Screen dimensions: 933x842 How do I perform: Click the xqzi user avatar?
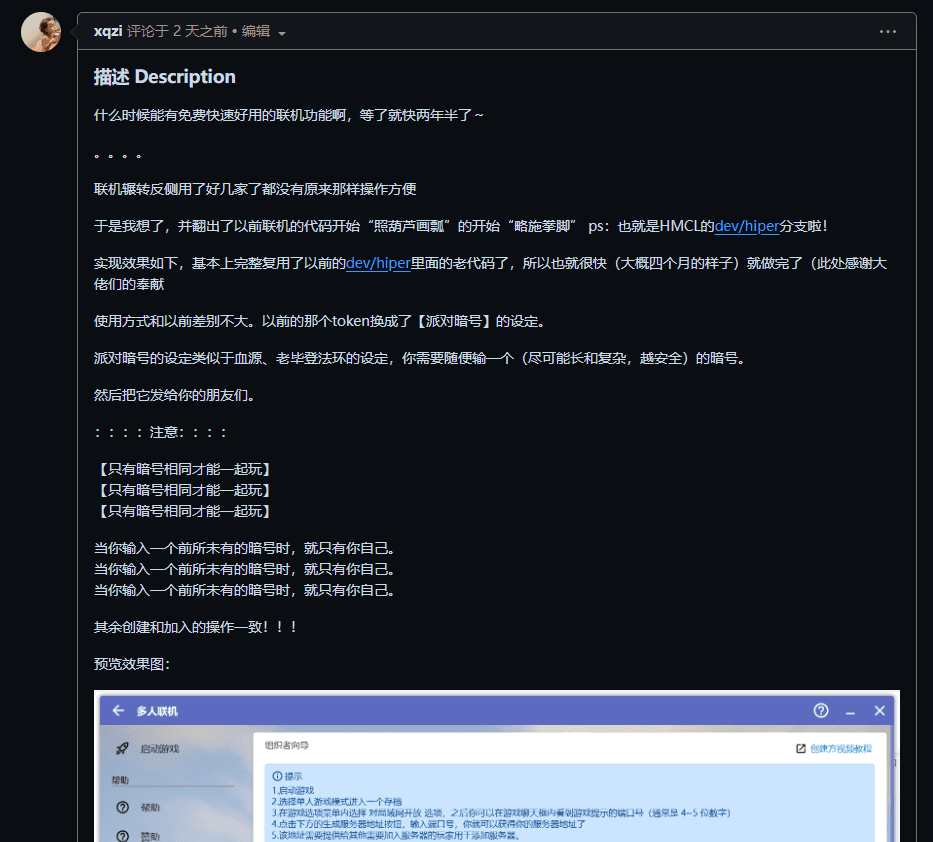41,32
